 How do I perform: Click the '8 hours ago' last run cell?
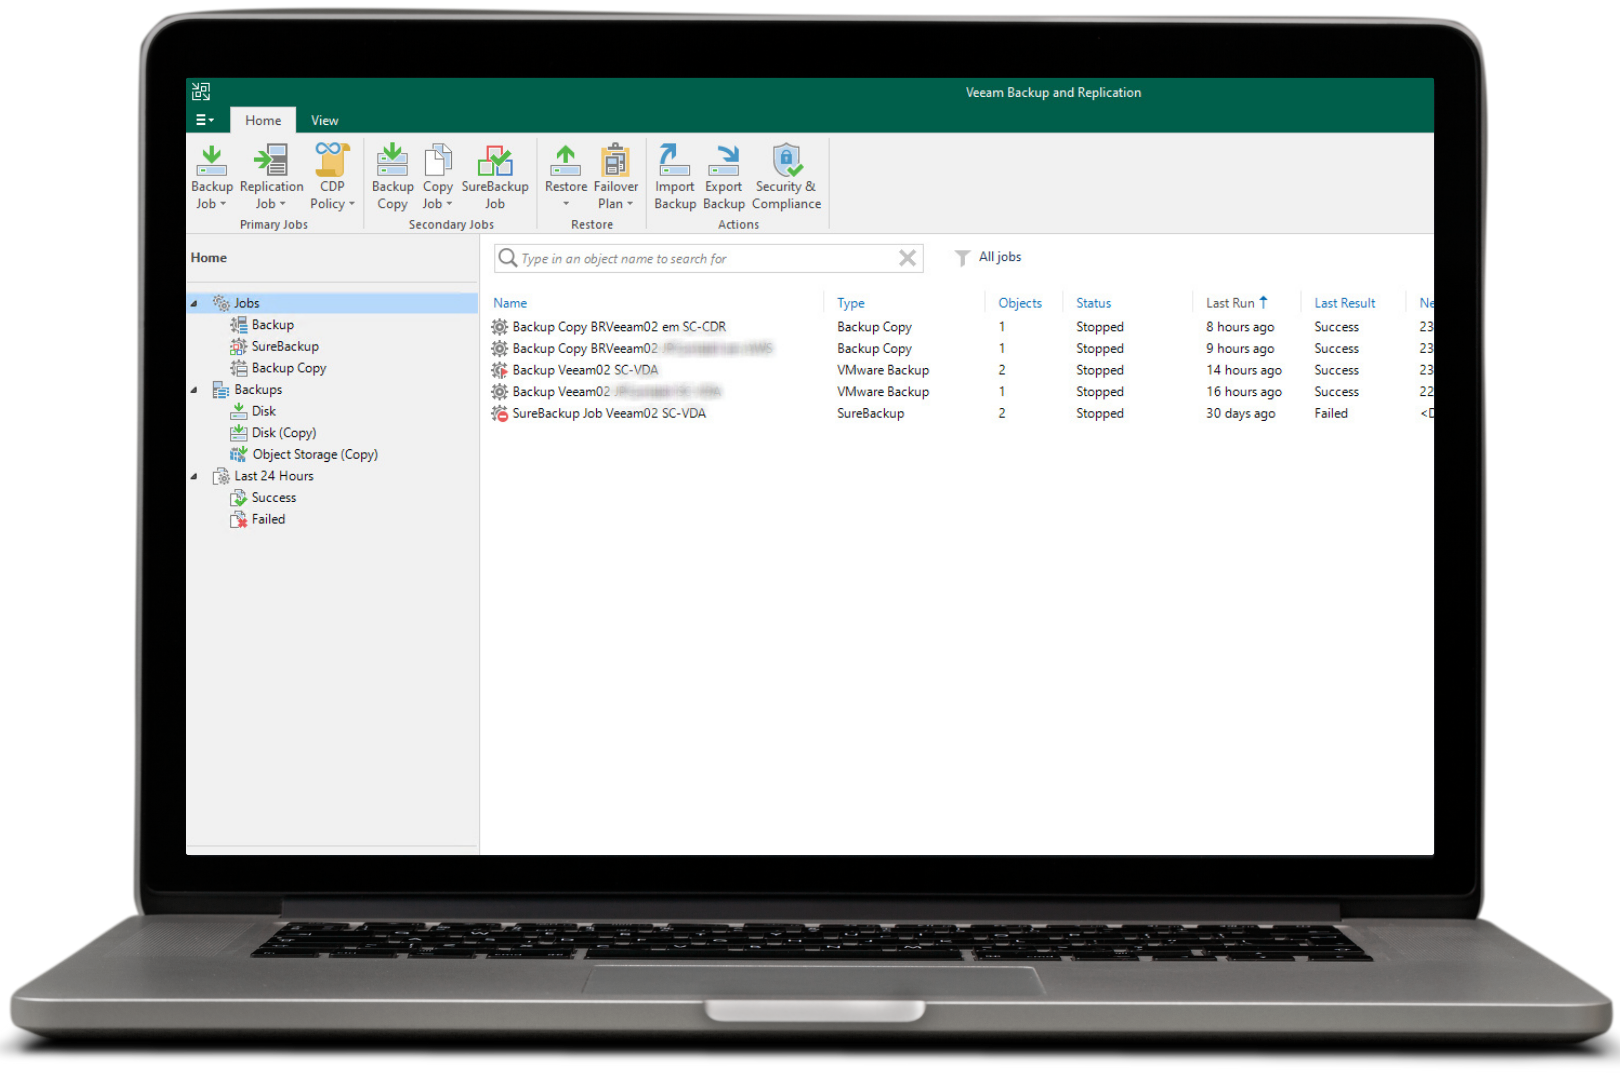click(x=1240, y=327)
